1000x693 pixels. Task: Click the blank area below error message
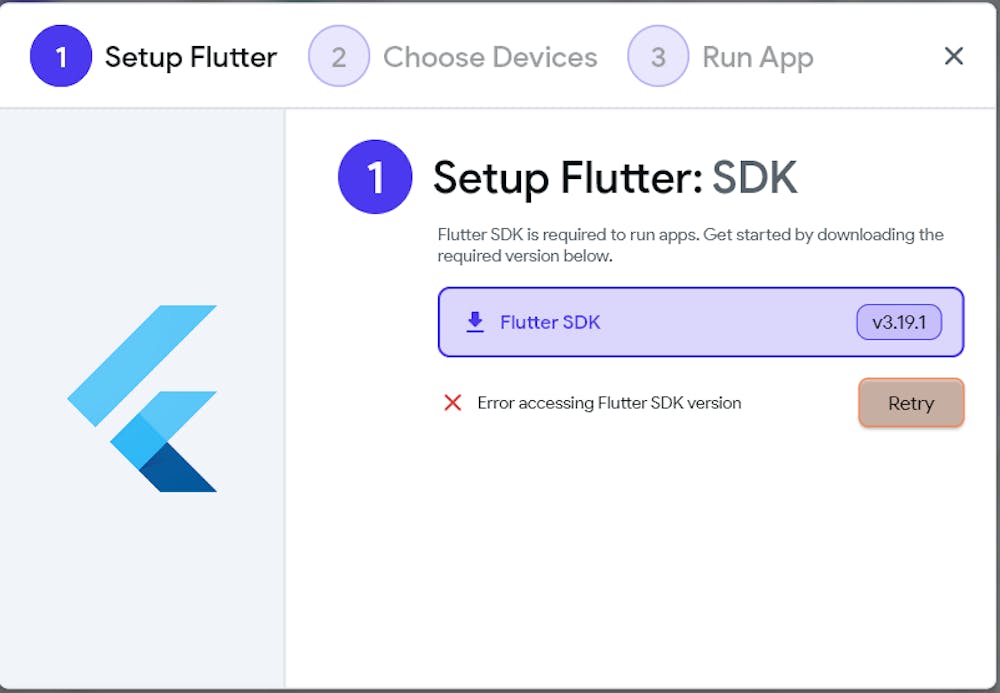click(640, 550)
